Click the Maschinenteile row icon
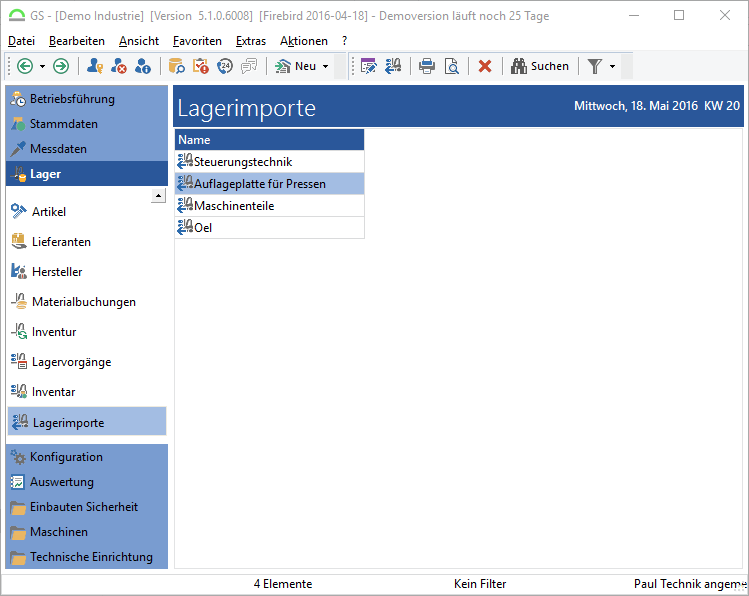This screenshot has height=596, width=749. click(x=185, y=205)
